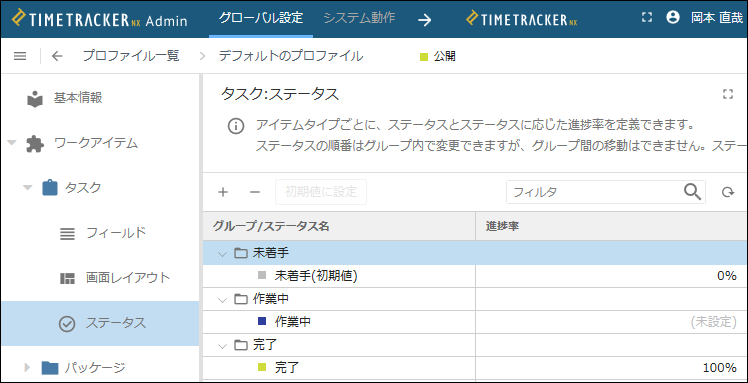Screen dimensions: 748x383
Task: Select the 作業中 status row
Action: click(475, 322)
